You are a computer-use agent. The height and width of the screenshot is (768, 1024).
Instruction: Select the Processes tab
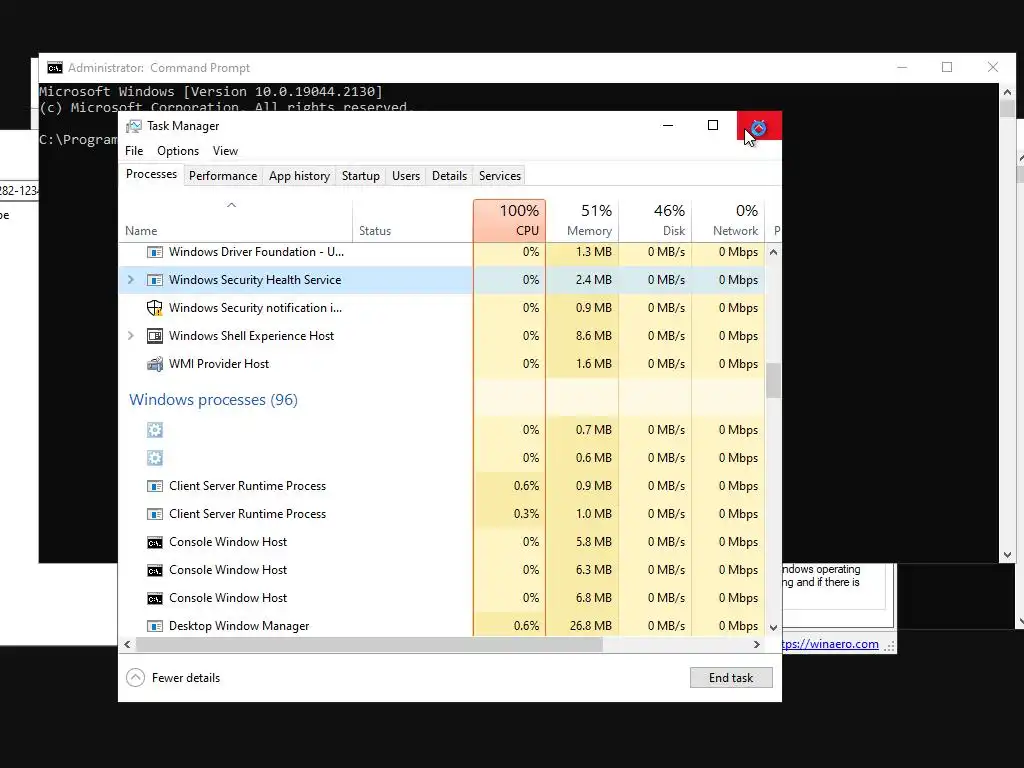click(x=152, y=174)
